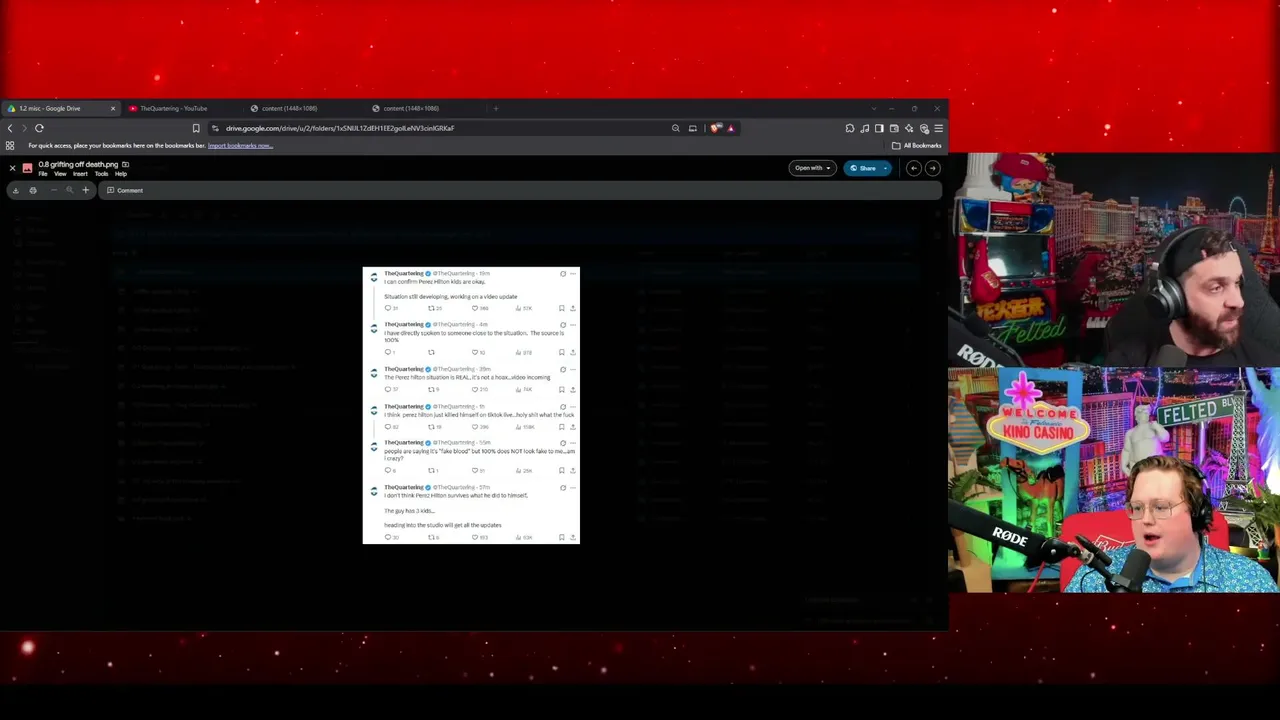Zoom out using the minus icon
The image size is (1280, 720).
pos(53,190)
